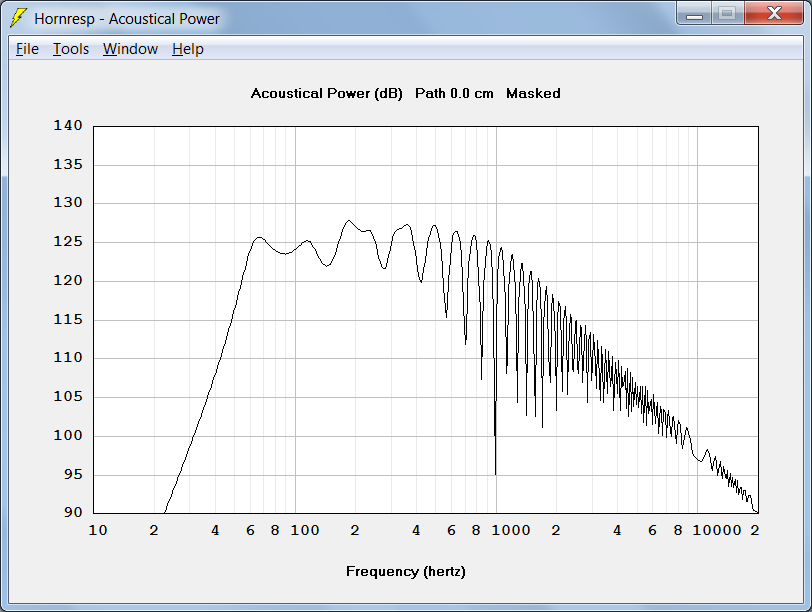Click the Hornresp lightning bolt title icon
The image size is (812, 612).
(18, 18)
